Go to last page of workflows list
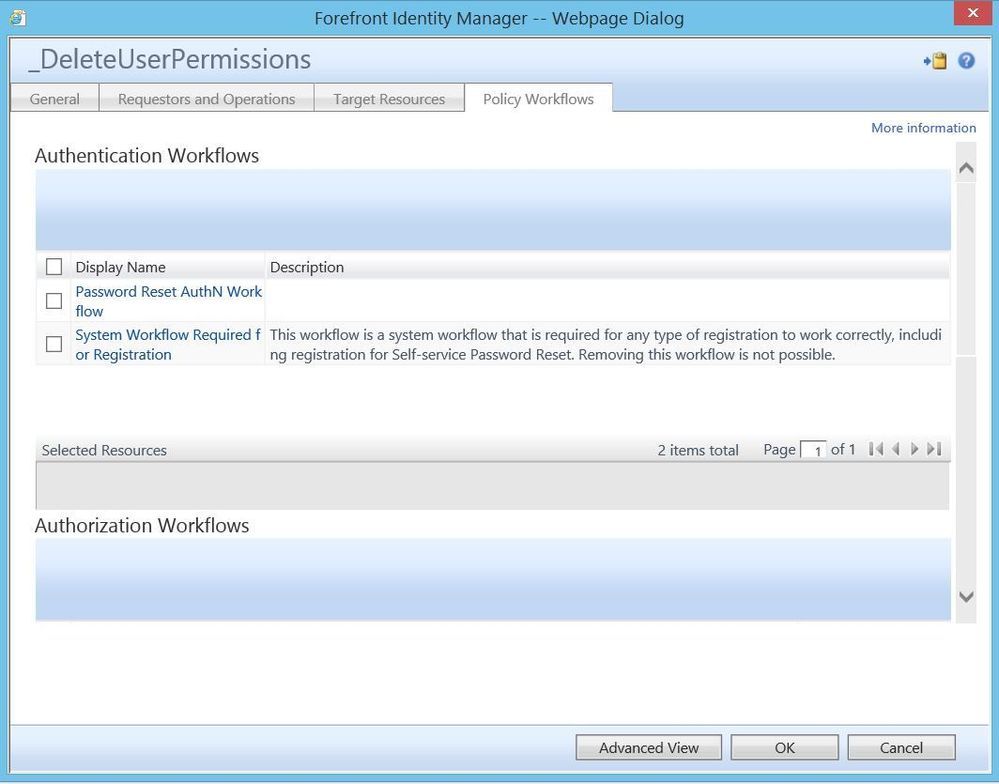The width and height of the screenshot is (999, 784). click(x=934, y=449)
